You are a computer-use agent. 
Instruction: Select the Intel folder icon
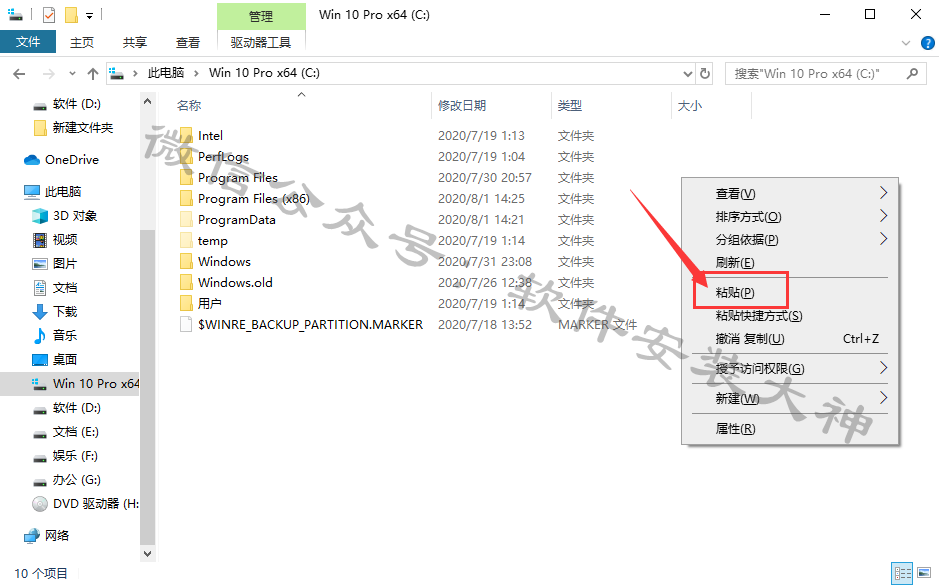point(186,135)
